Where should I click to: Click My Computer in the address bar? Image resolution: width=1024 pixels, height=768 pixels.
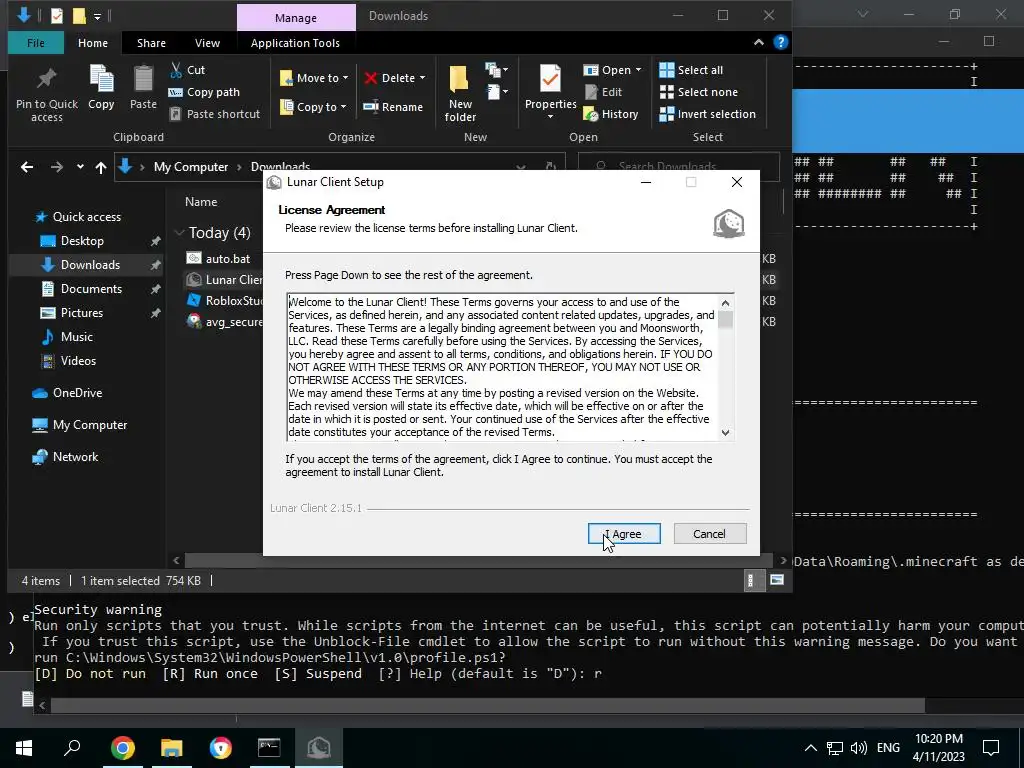pos(191,167)
